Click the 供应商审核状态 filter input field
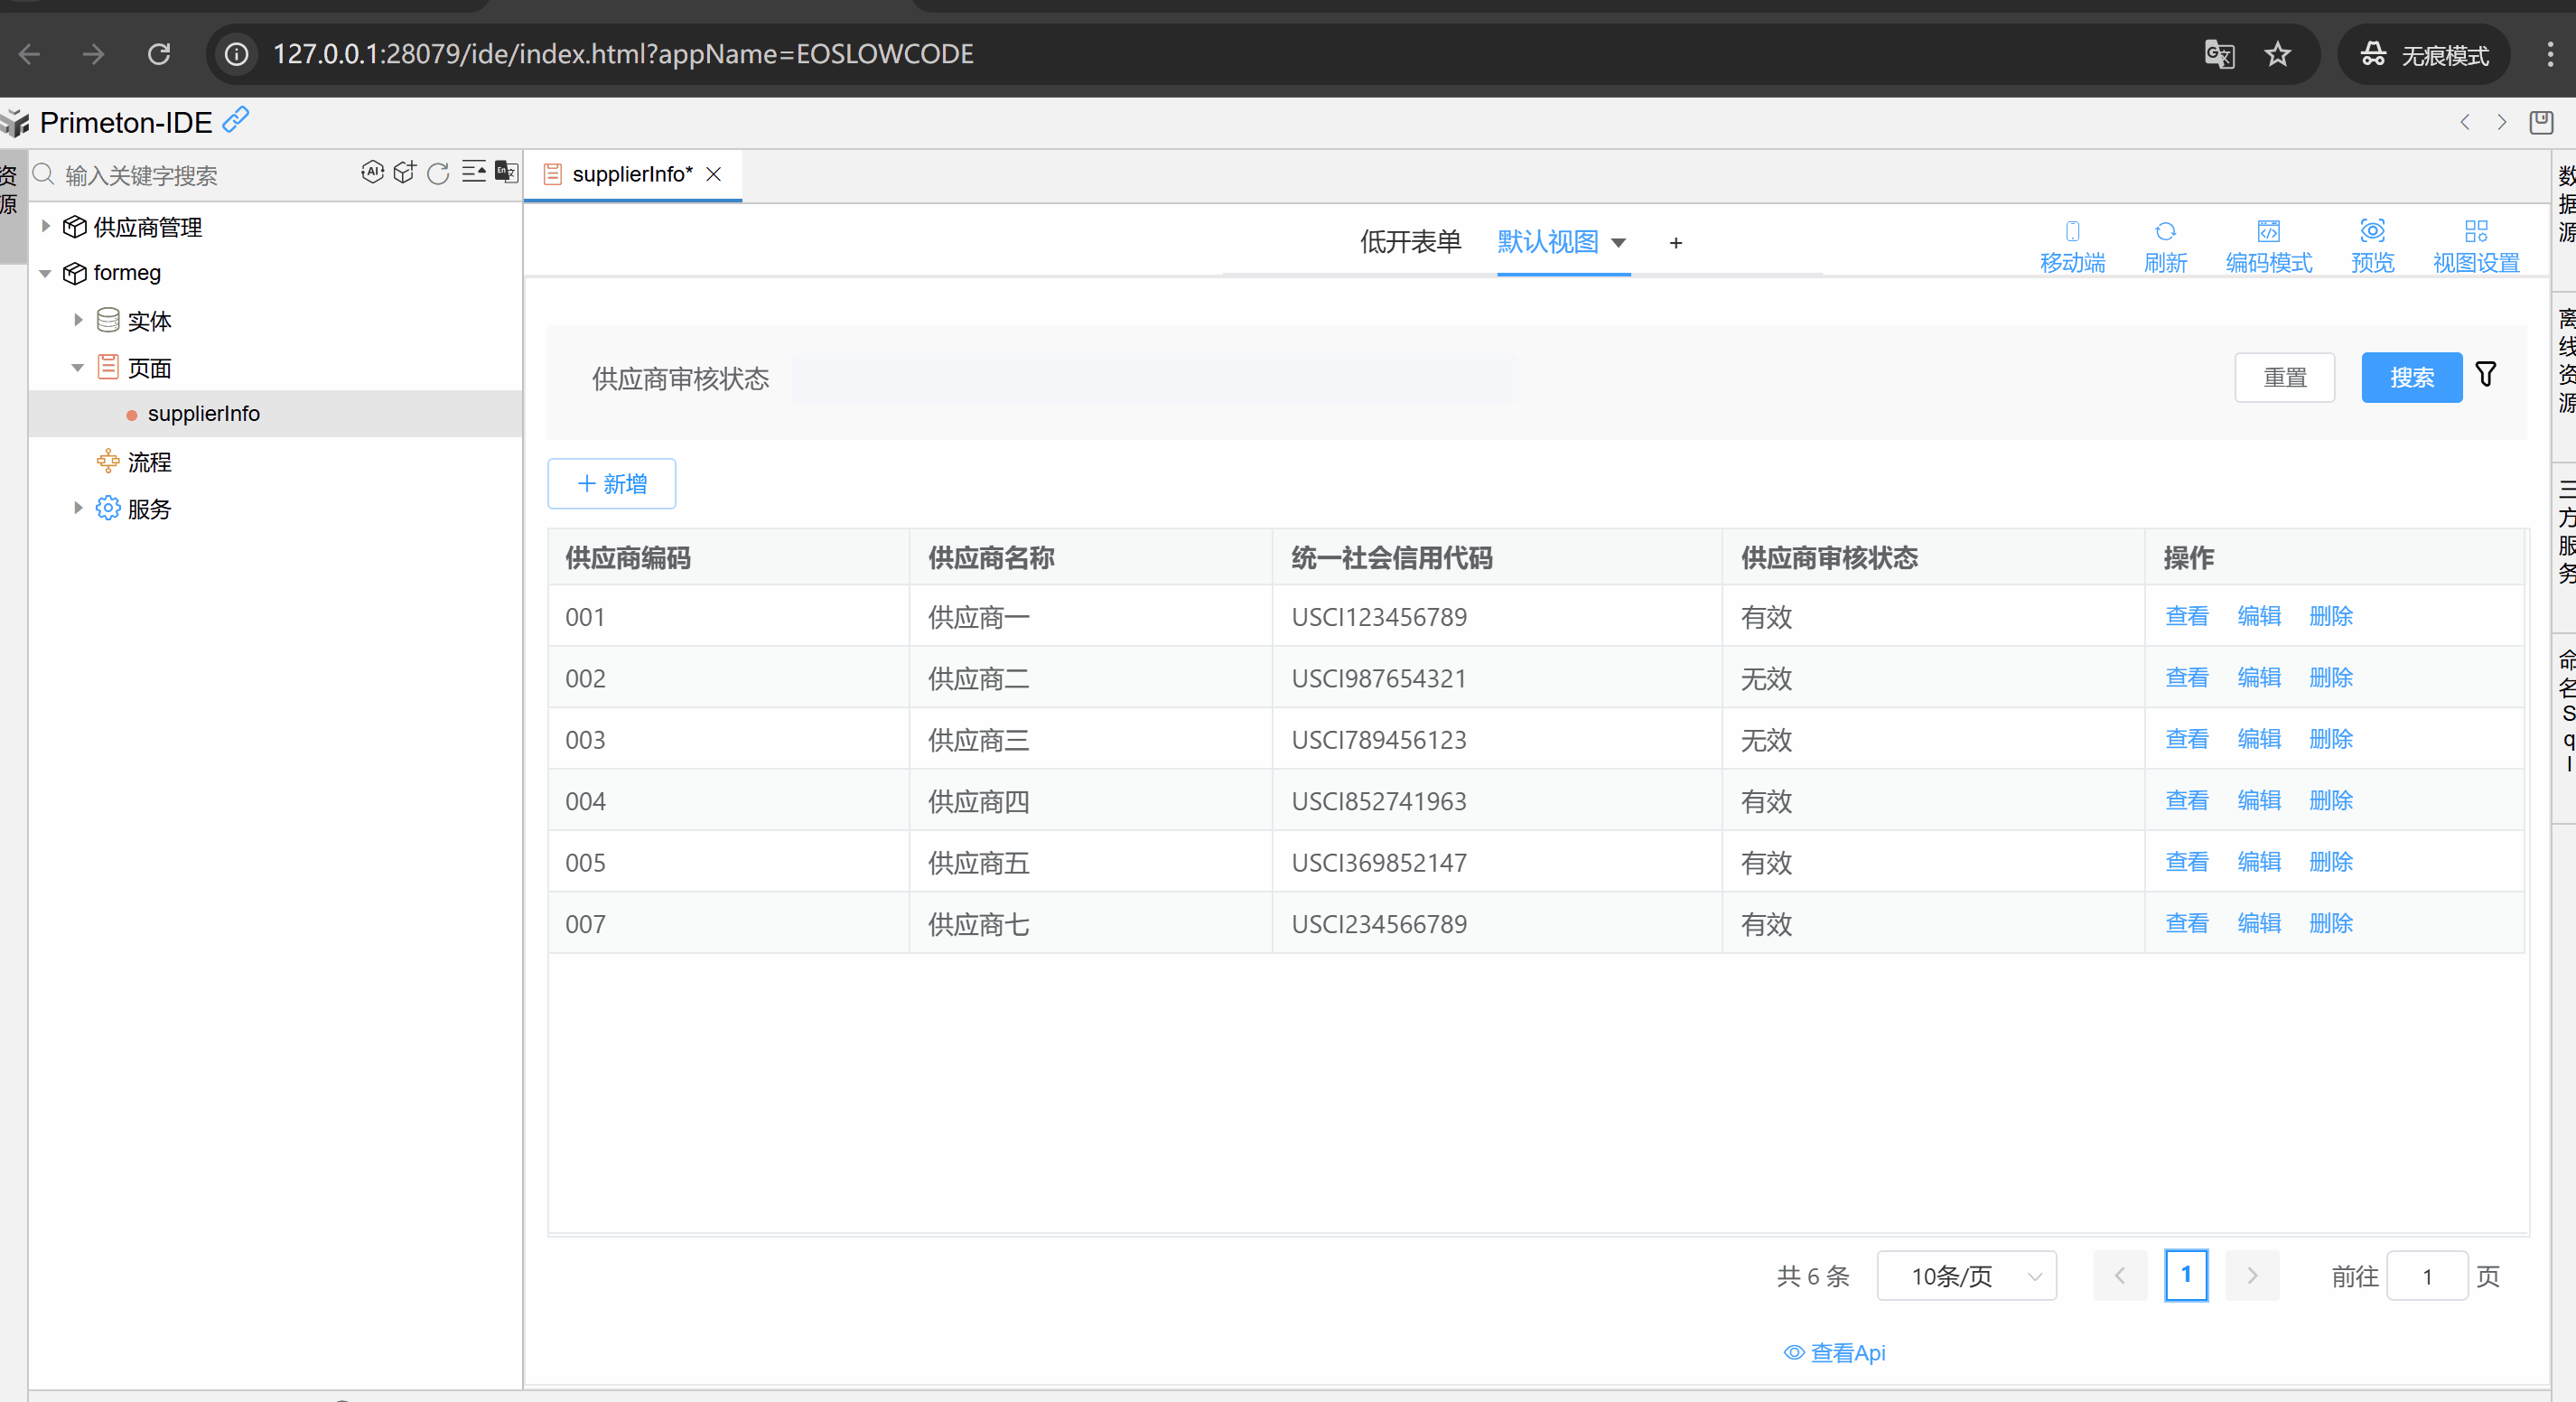 pos(1154,379)
